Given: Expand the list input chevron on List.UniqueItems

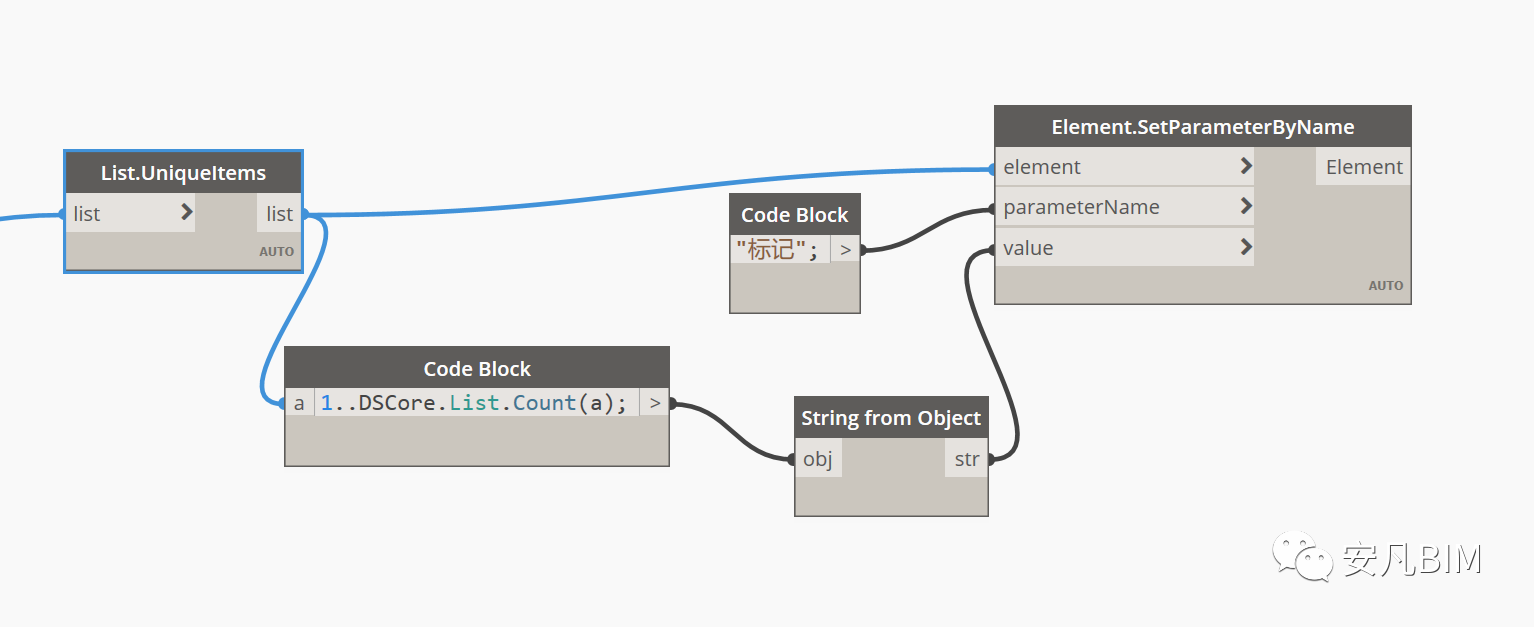Looking at the screenshot, I should coord(187,213).
